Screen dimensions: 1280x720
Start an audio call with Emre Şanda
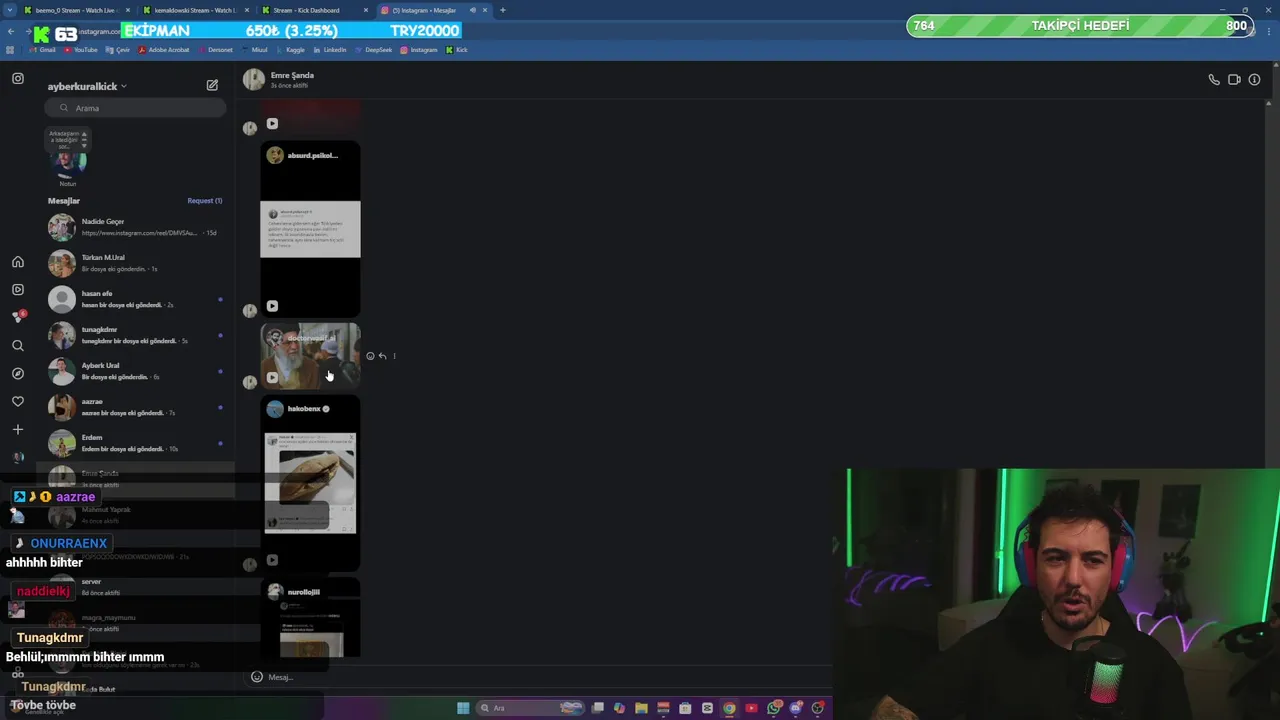tap(1214, 80)
